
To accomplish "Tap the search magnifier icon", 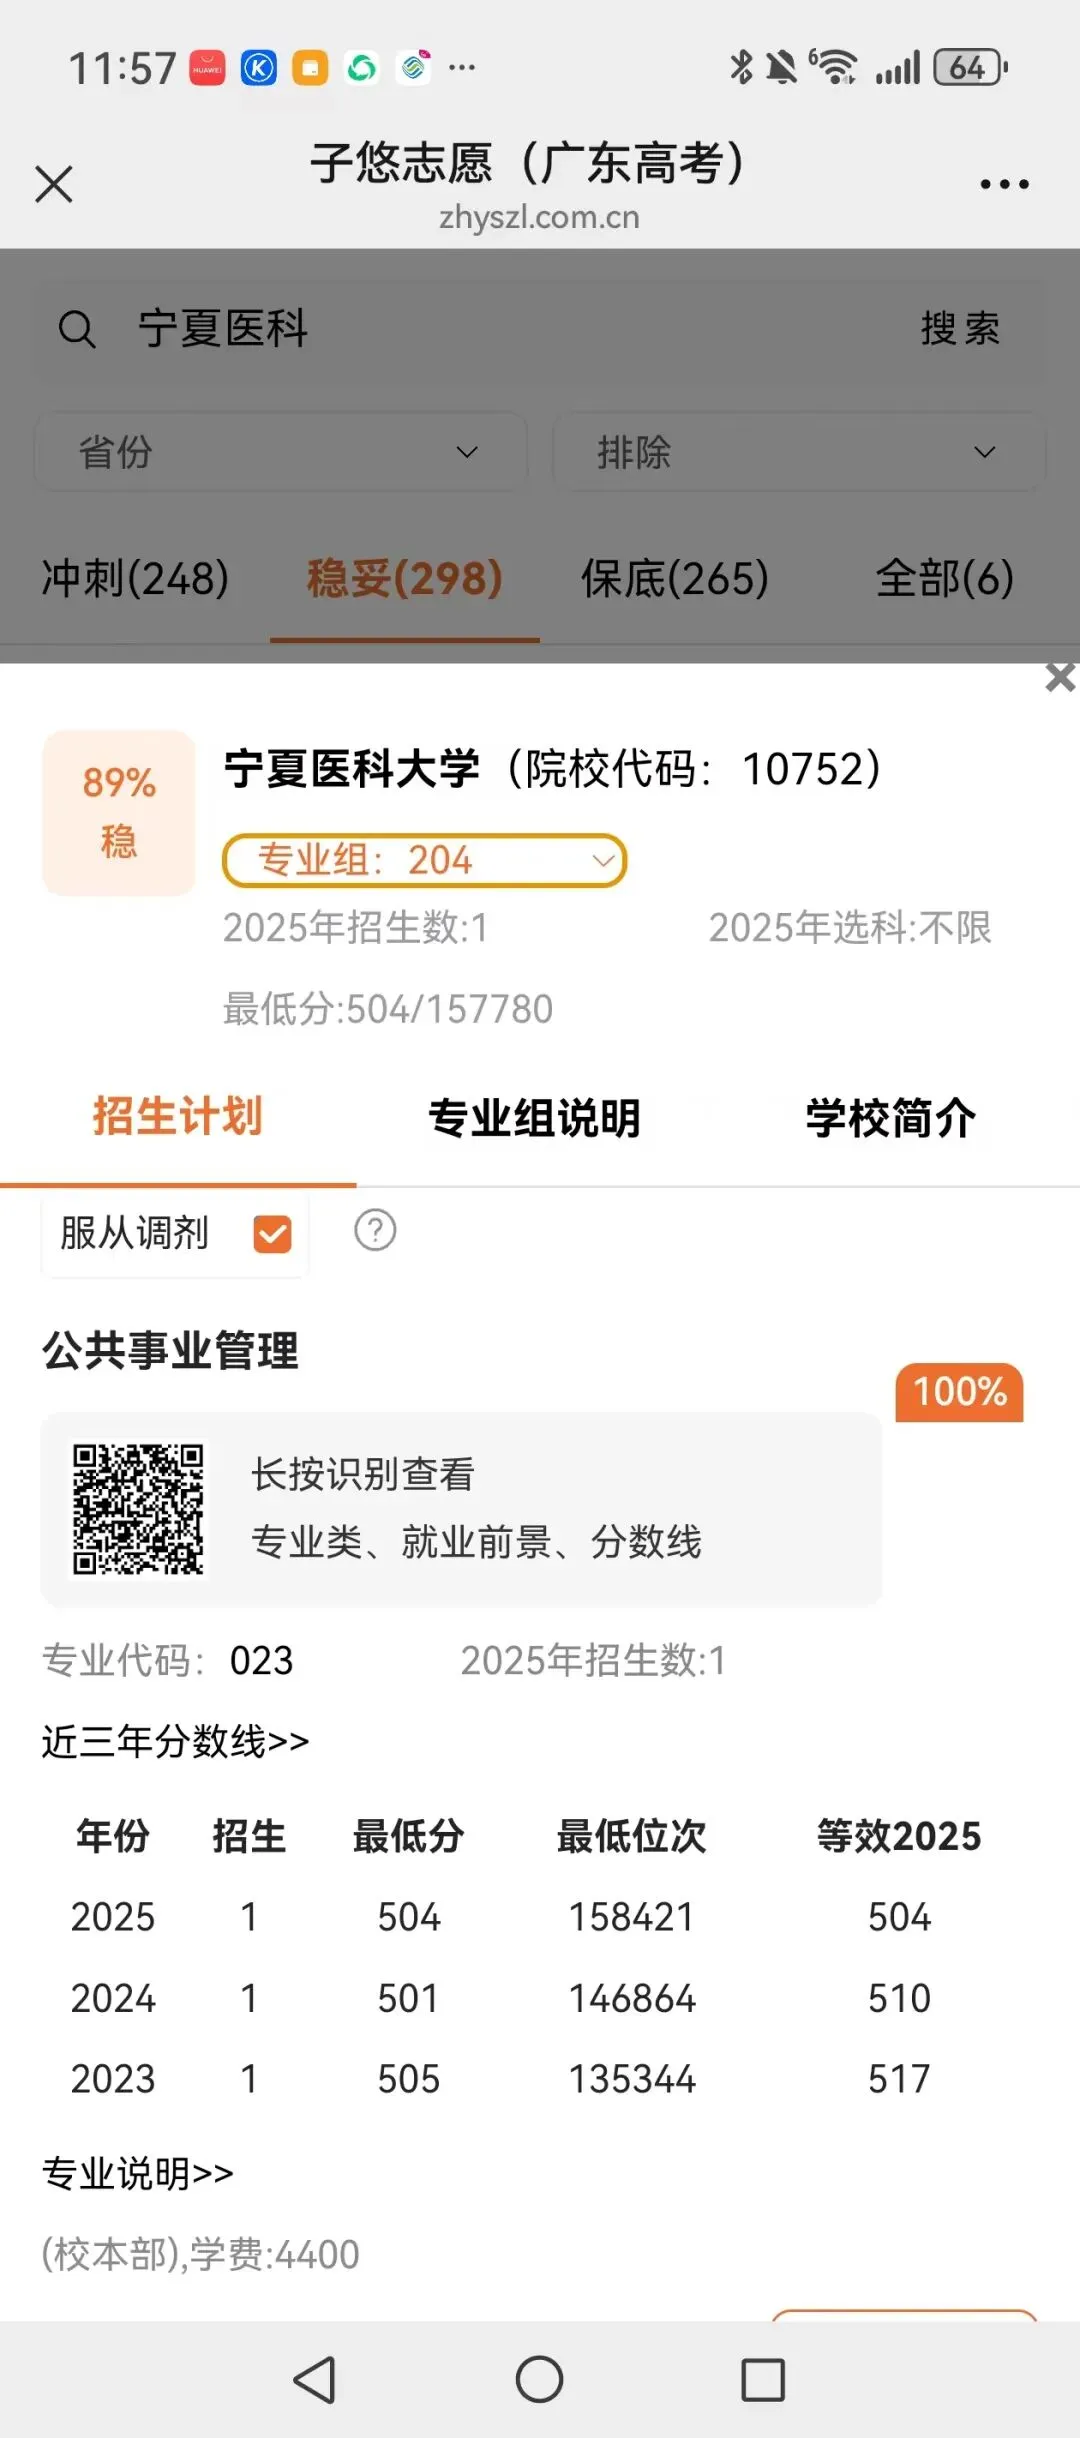I will coord(77,328).
